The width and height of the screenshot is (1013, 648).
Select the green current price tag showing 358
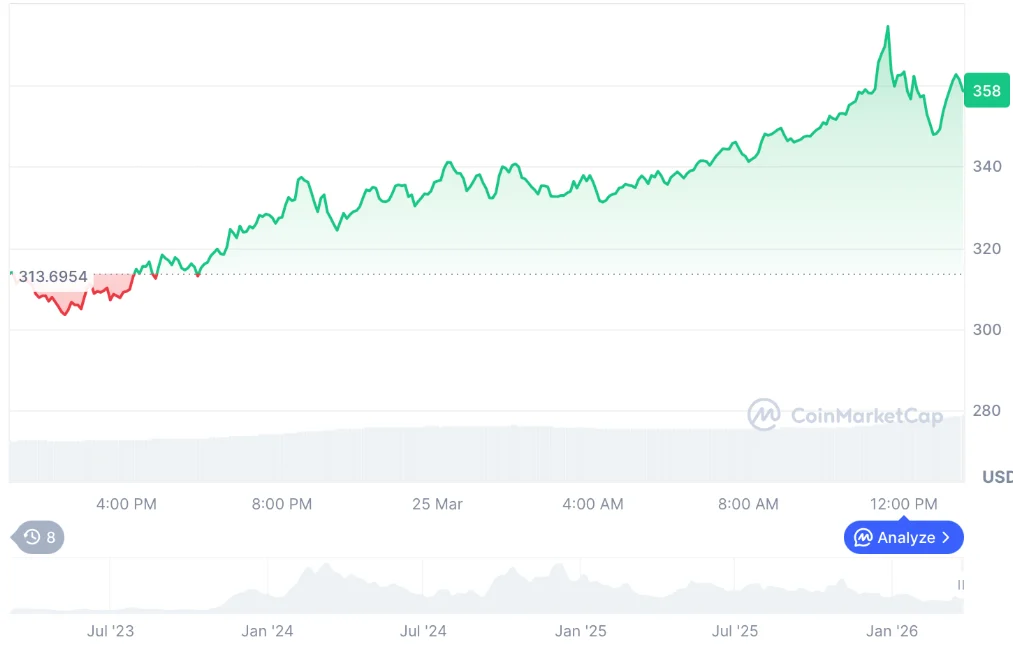[986, 90]
